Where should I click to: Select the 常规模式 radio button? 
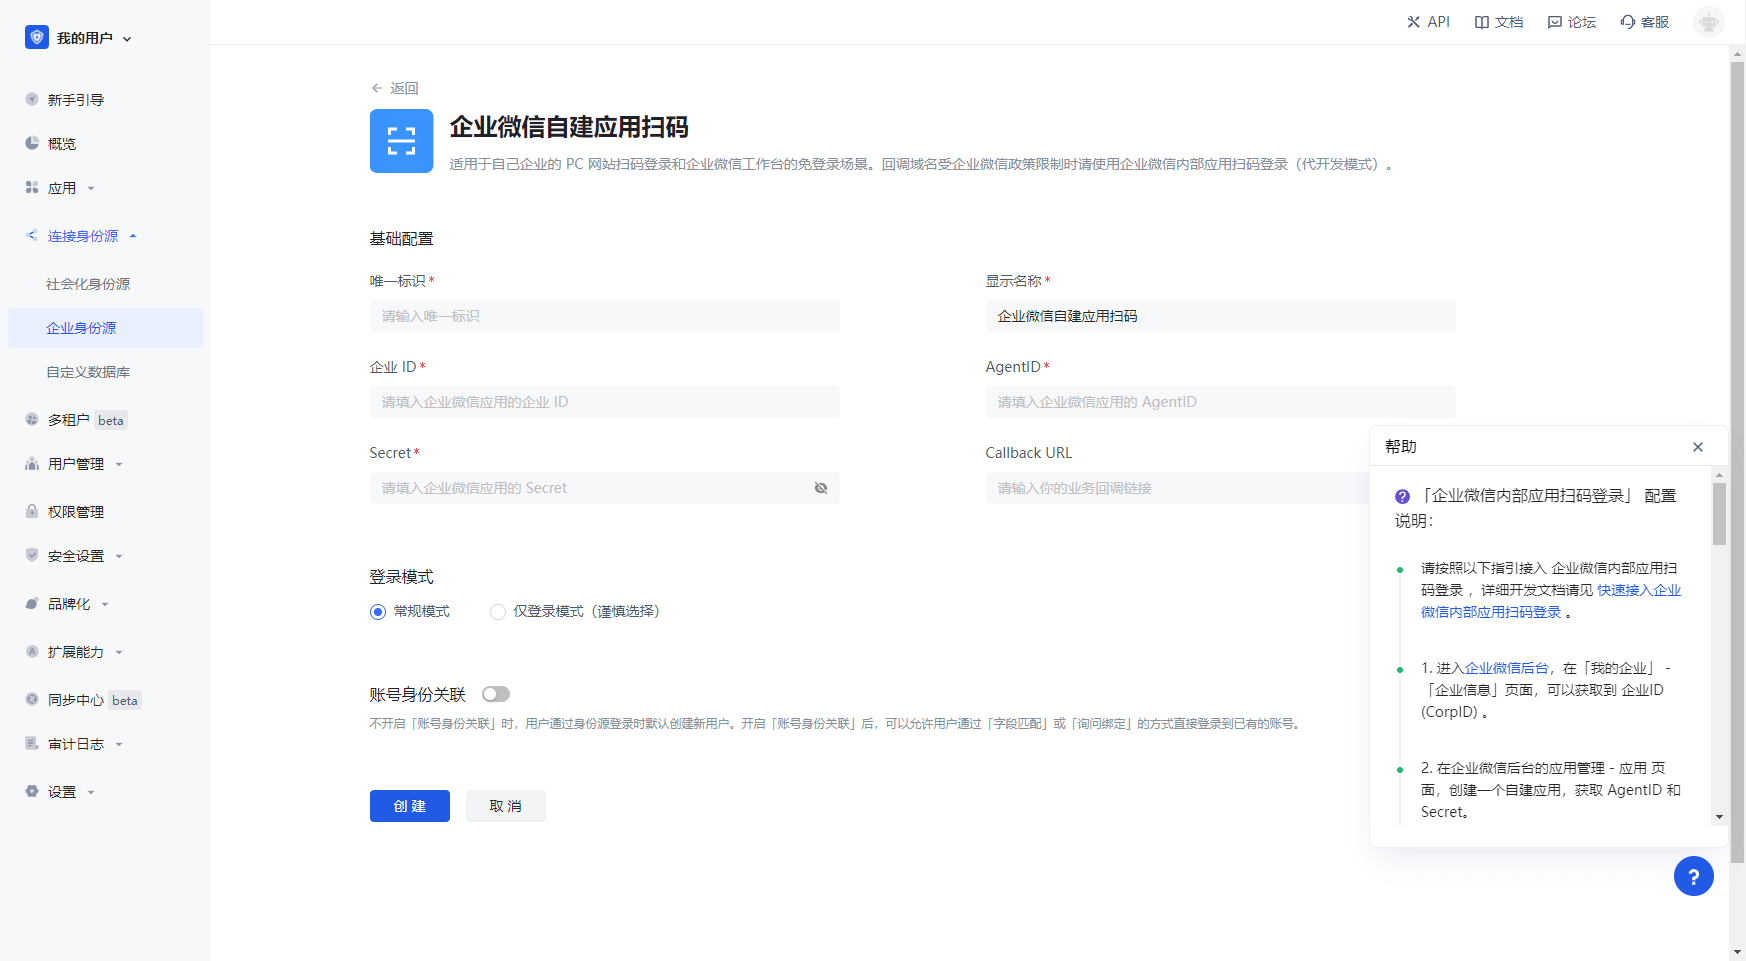[378, 612]
